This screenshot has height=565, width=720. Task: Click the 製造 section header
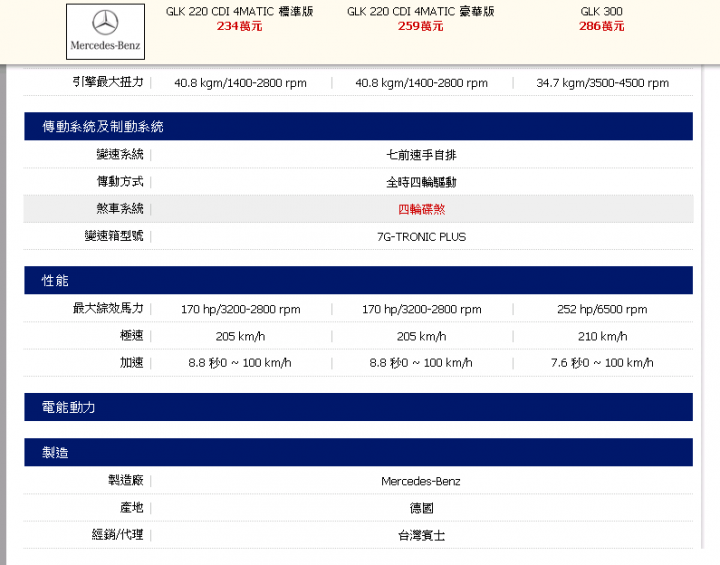[x=358, y=452]
